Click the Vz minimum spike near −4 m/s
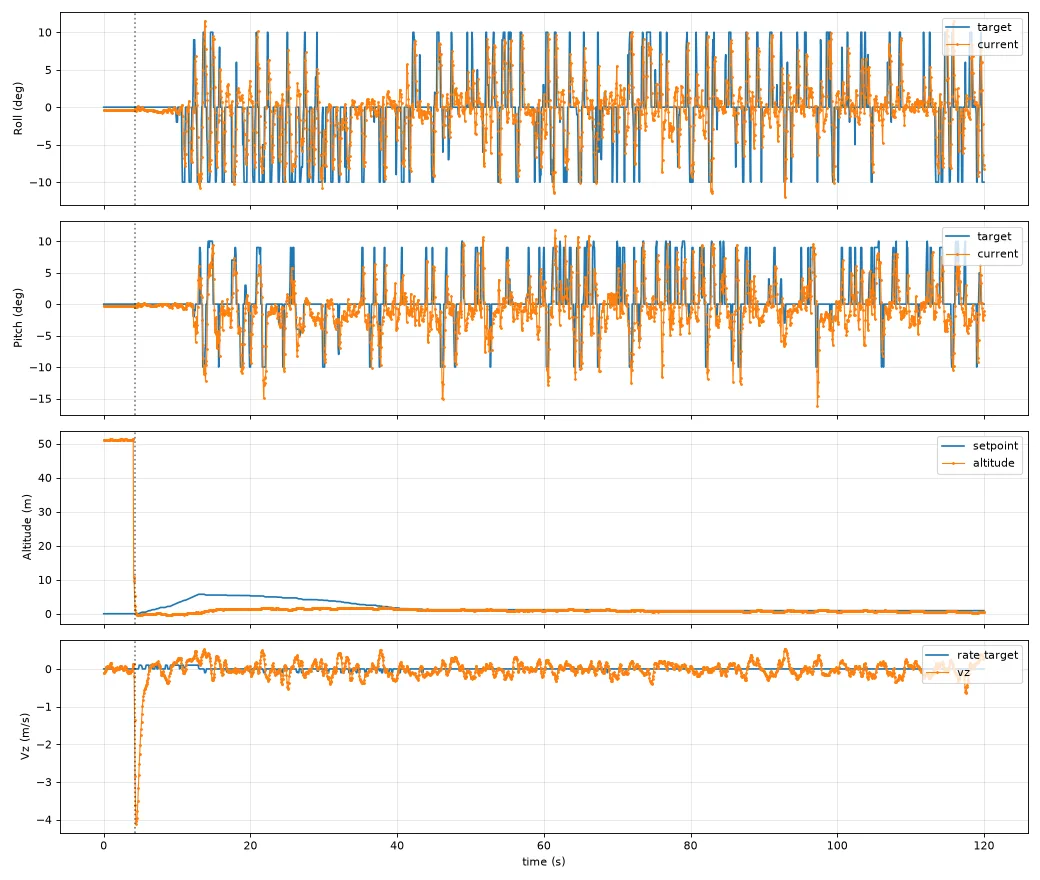The width and height of the screenshot is (1040, 880). 136,822
